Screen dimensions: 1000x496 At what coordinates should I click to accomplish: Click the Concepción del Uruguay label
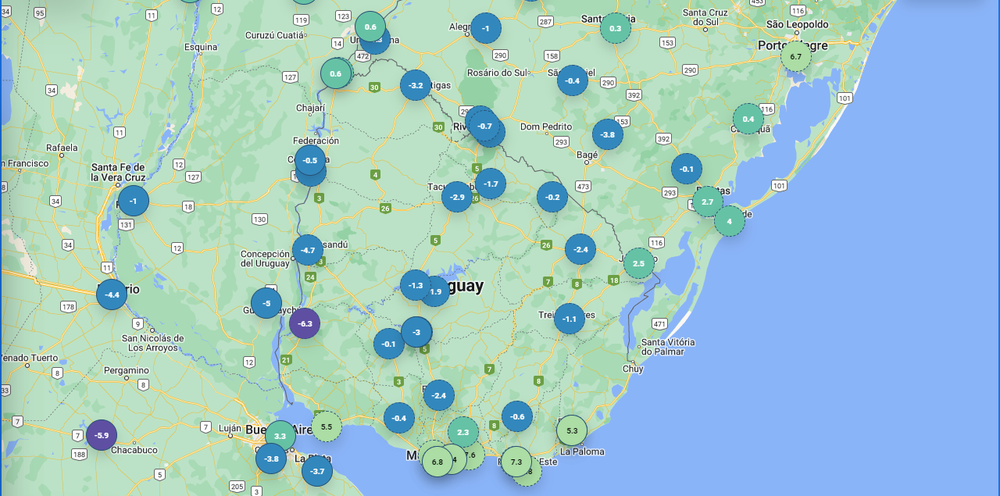coord(265,258)
